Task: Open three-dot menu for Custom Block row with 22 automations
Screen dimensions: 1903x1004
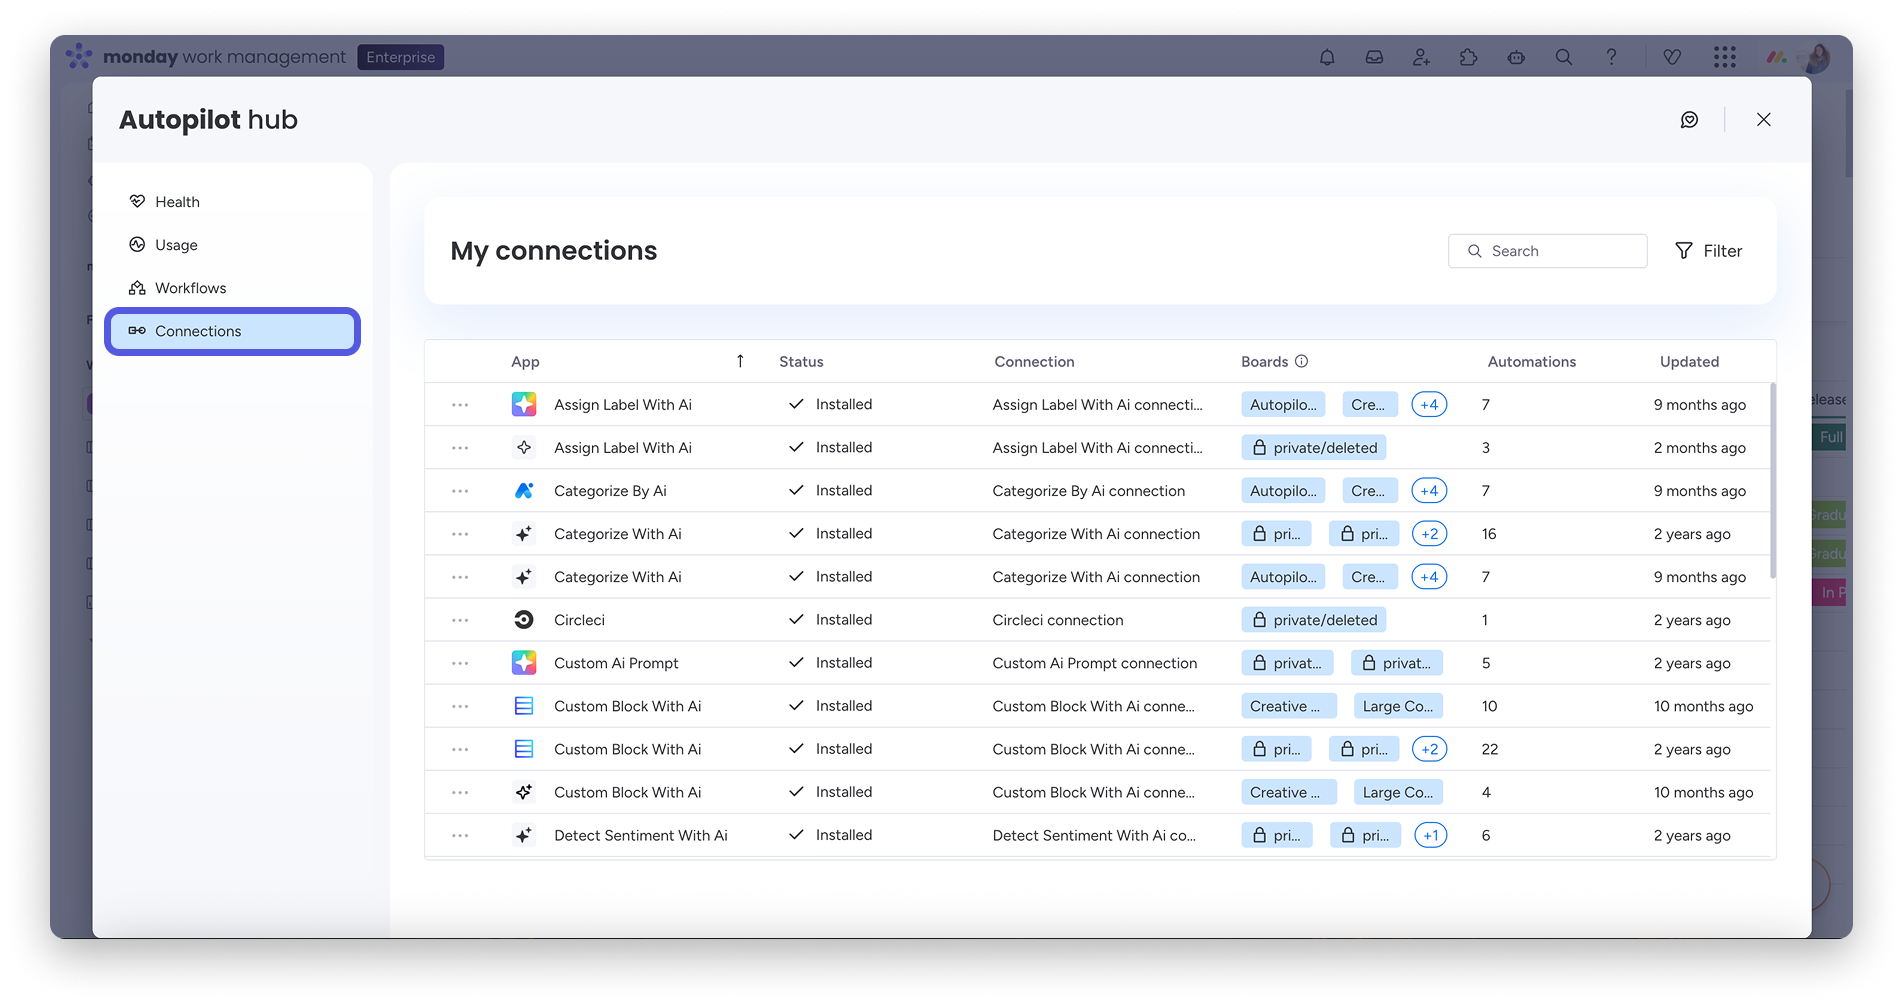Action: [460, 749]
